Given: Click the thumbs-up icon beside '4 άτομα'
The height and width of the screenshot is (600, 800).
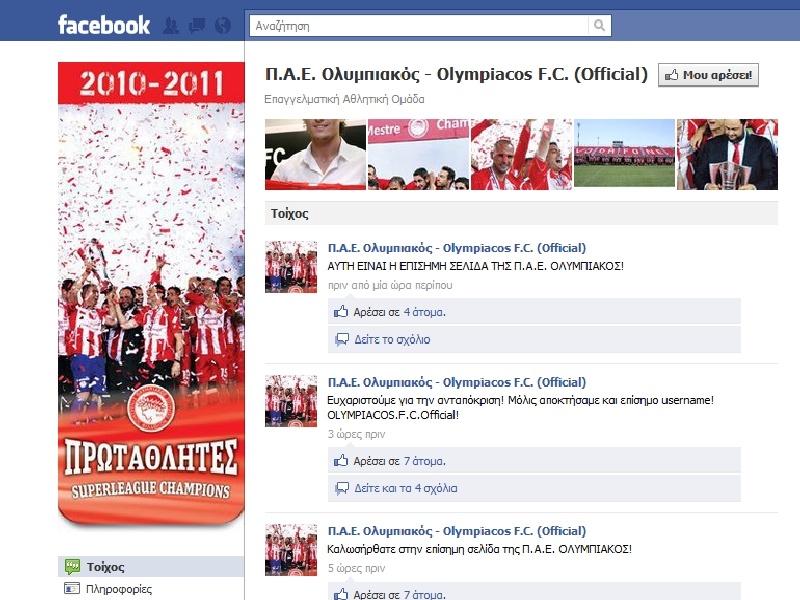Looking at the screenshot, I should (341, 311).
